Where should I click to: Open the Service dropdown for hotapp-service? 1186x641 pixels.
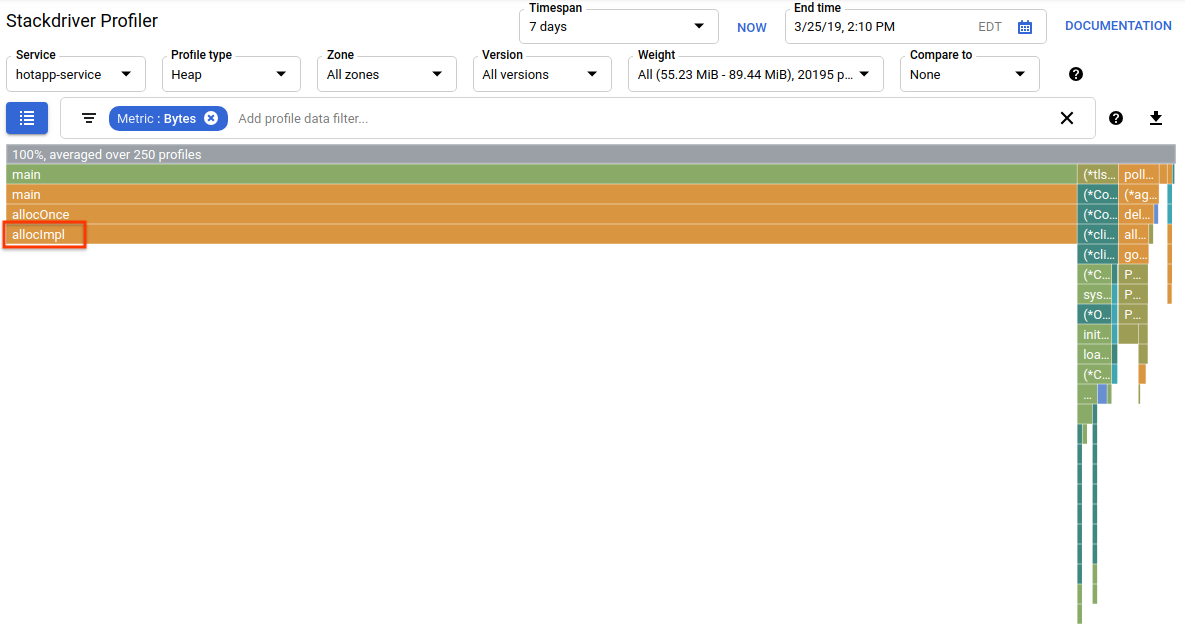[x=75, y=74]
